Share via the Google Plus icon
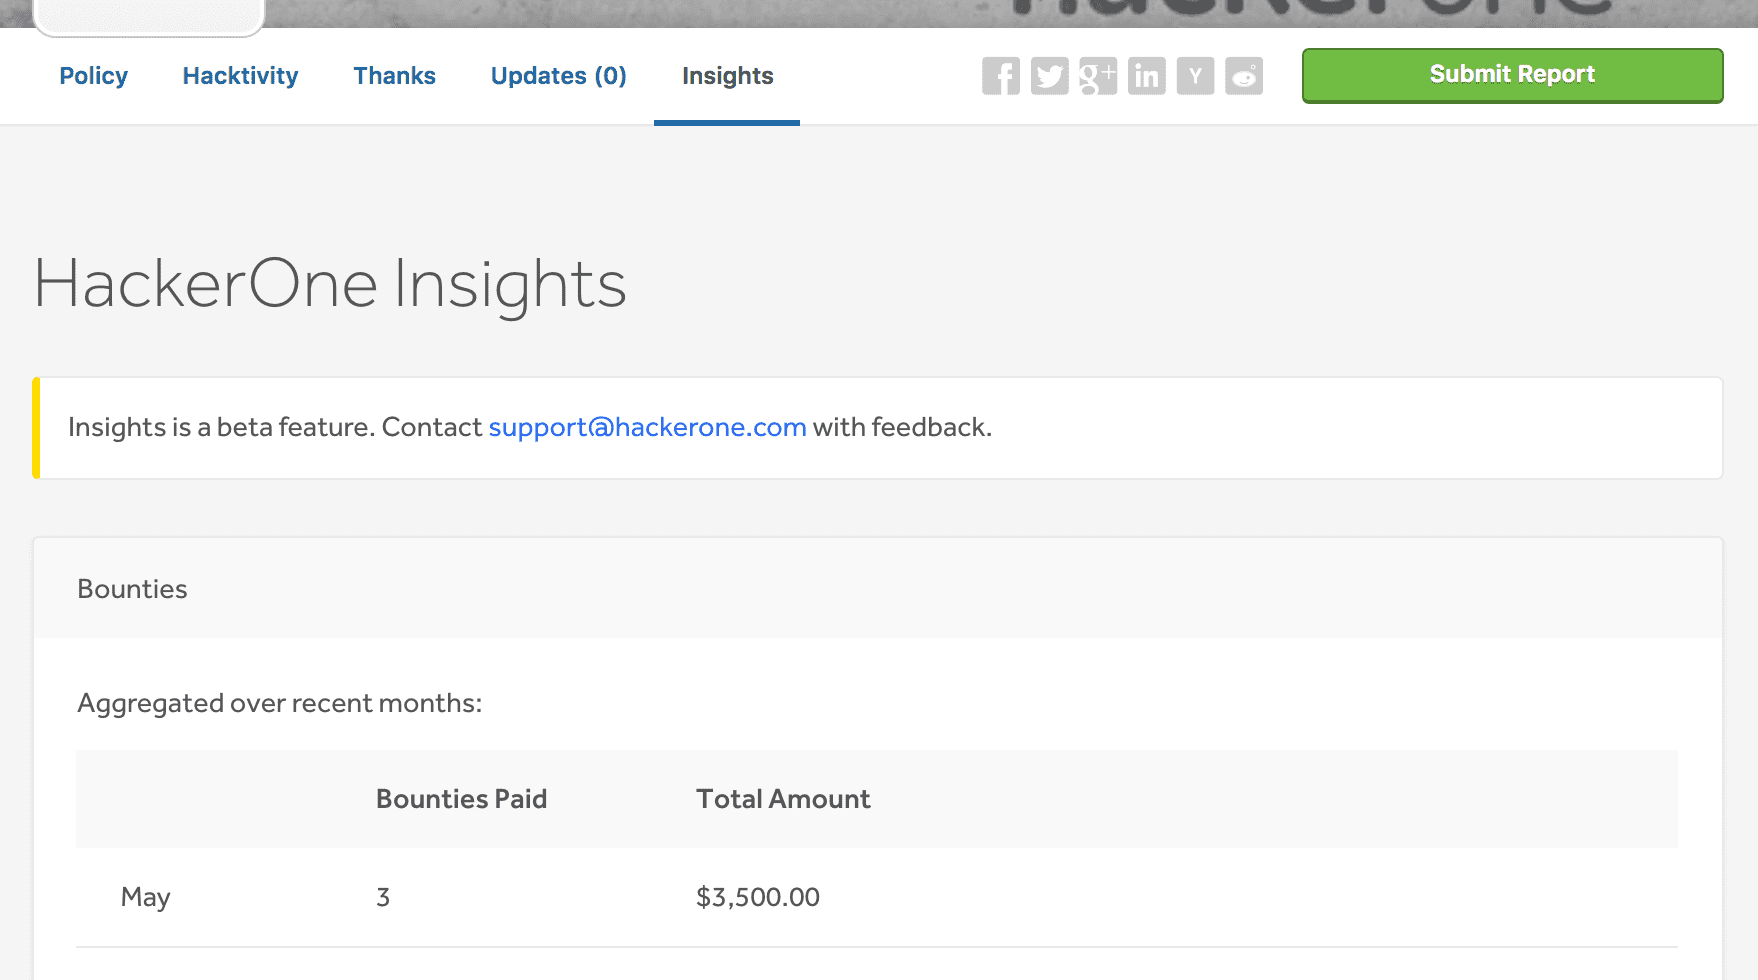1758x980 pixels. pyautogui.click(x=1098, y=76)
